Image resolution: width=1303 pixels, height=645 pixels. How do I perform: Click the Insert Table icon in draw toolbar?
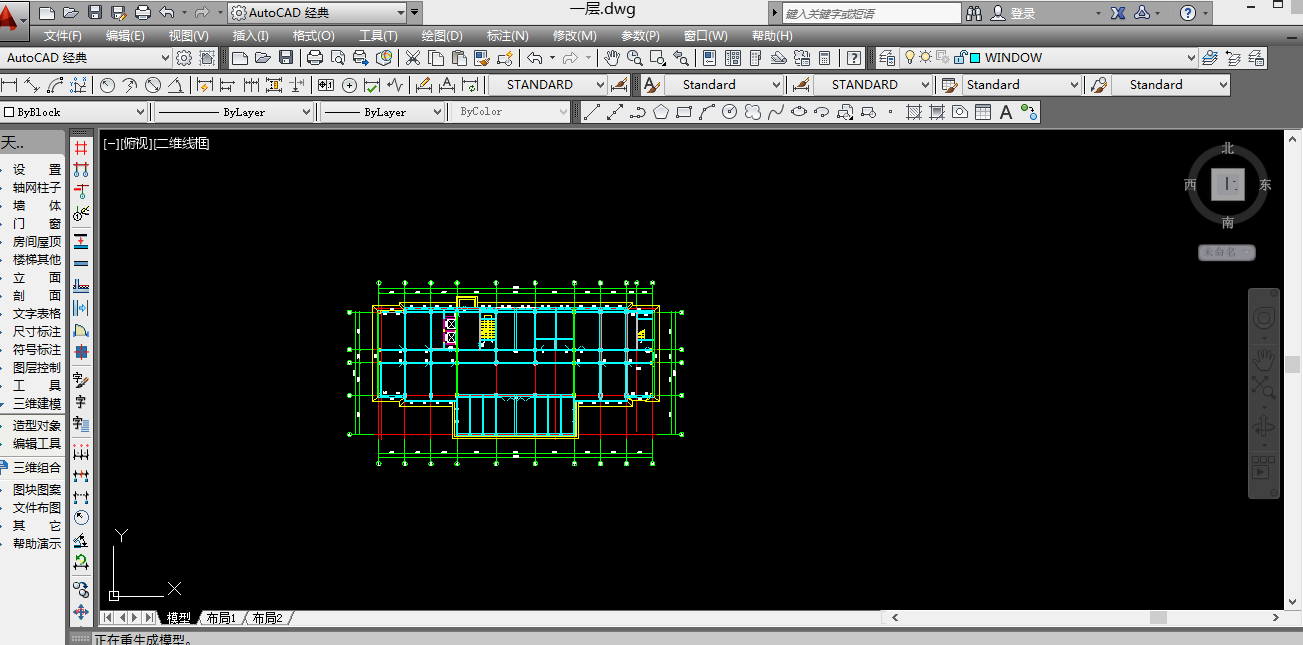[x=983, y=112]
